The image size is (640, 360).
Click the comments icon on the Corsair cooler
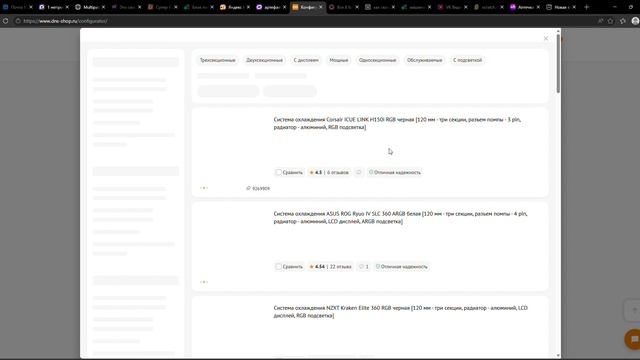pos(358,172)
